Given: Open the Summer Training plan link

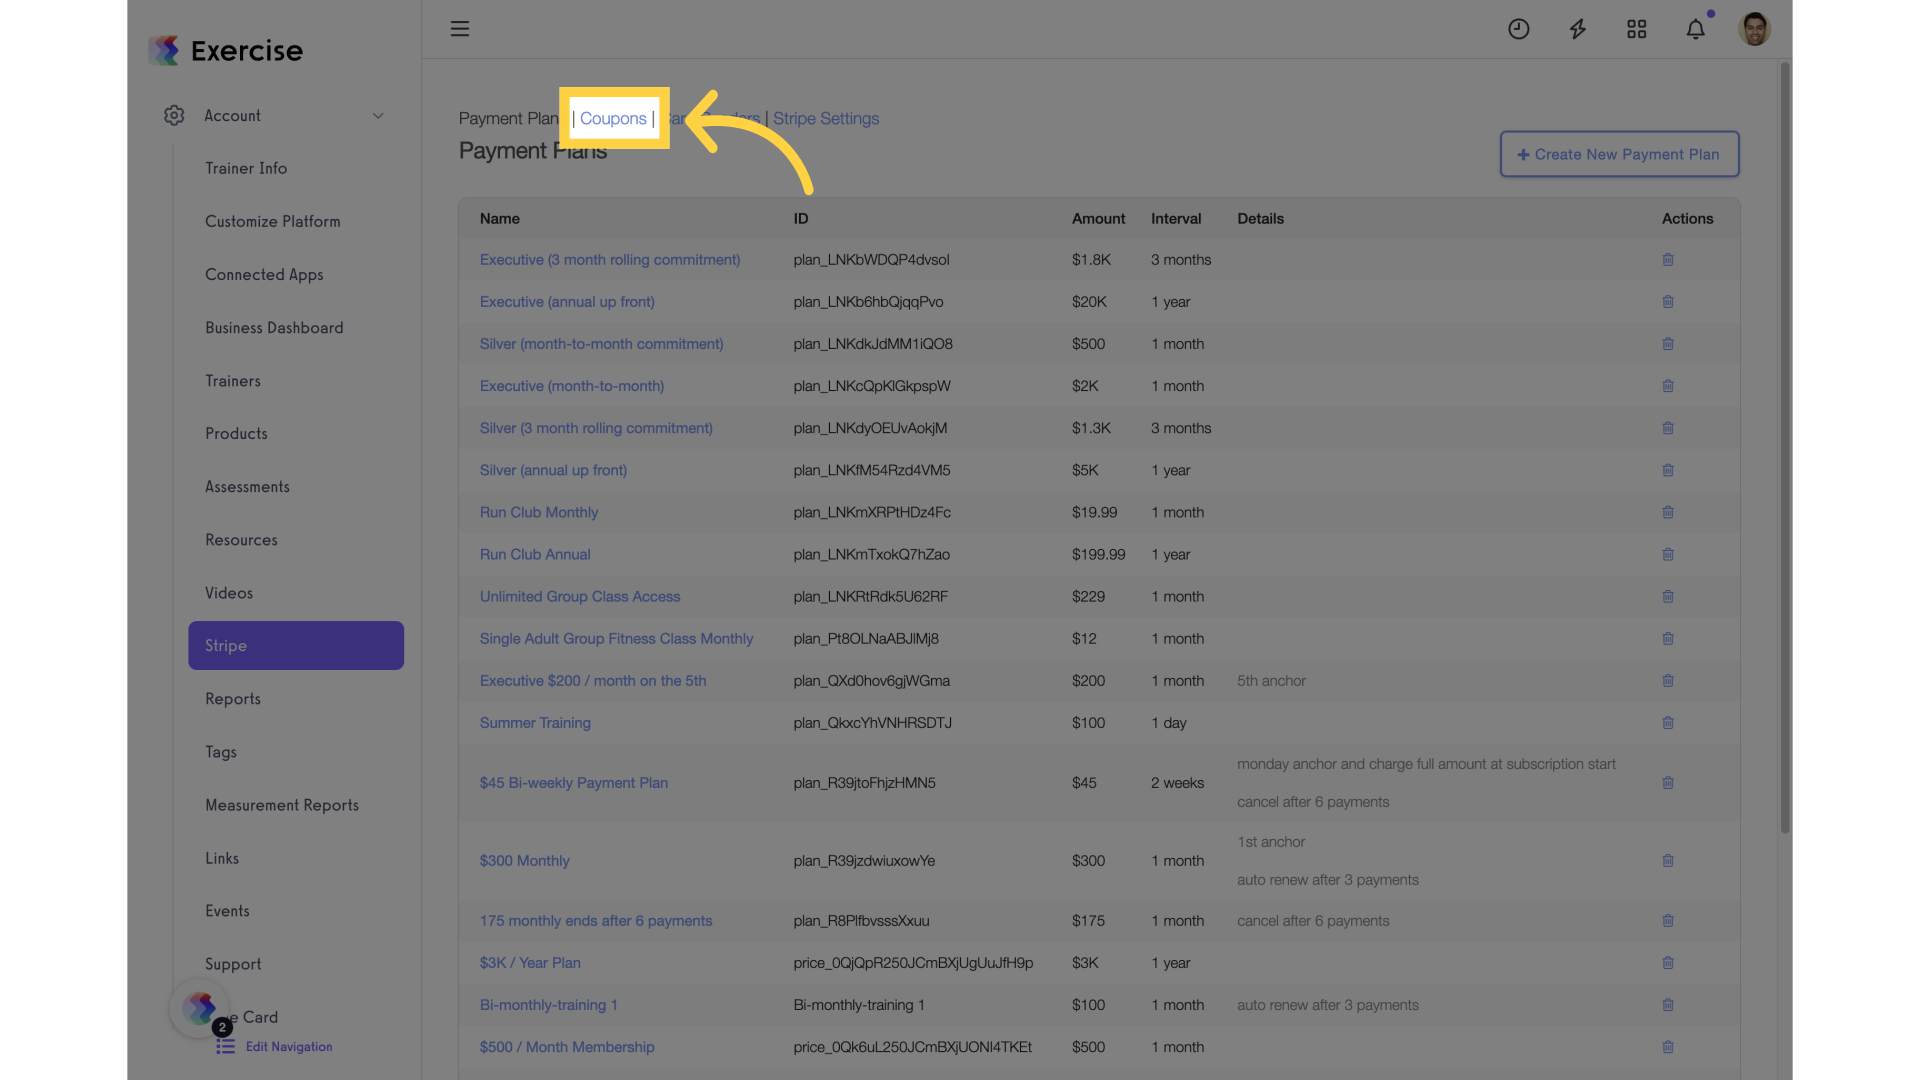Looking at the screenshot, I should click(535, 723).
